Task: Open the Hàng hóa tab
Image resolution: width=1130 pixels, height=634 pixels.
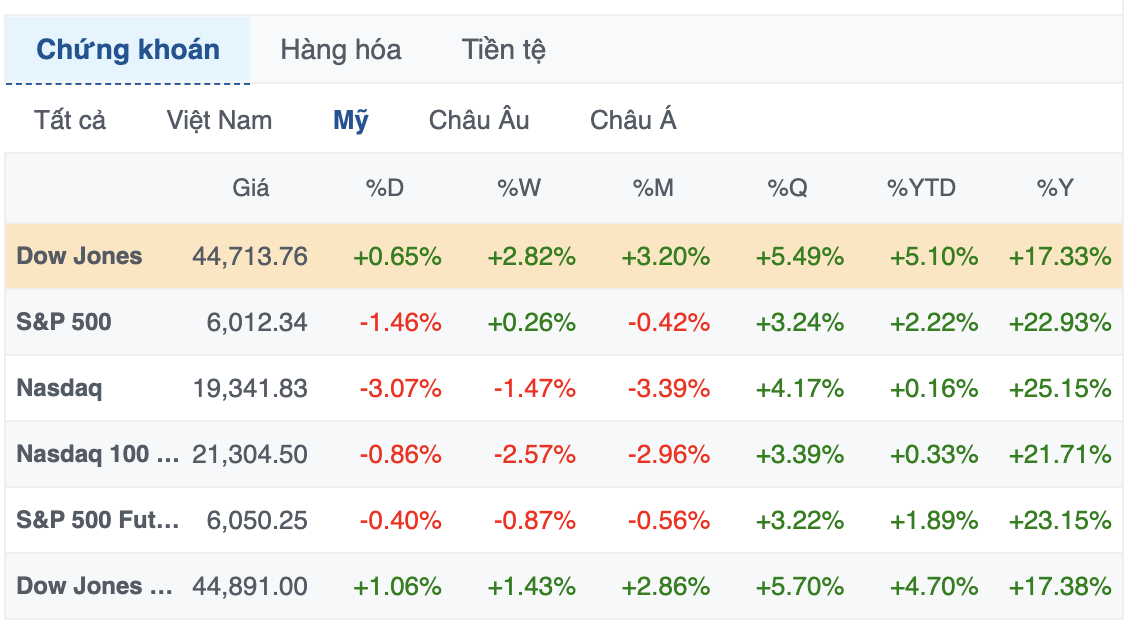Action: (x=340, y=49)
